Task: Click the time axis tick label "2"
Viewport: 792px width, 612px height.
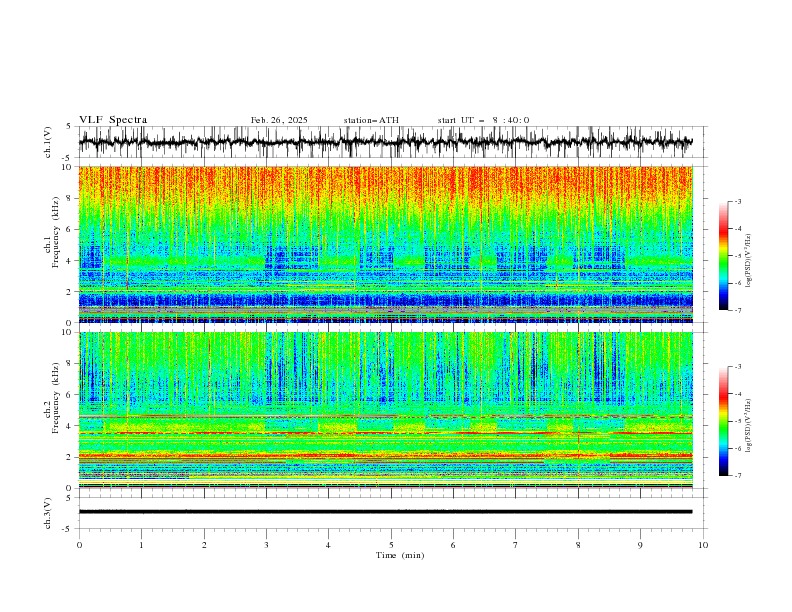Action: click(204, 545)
